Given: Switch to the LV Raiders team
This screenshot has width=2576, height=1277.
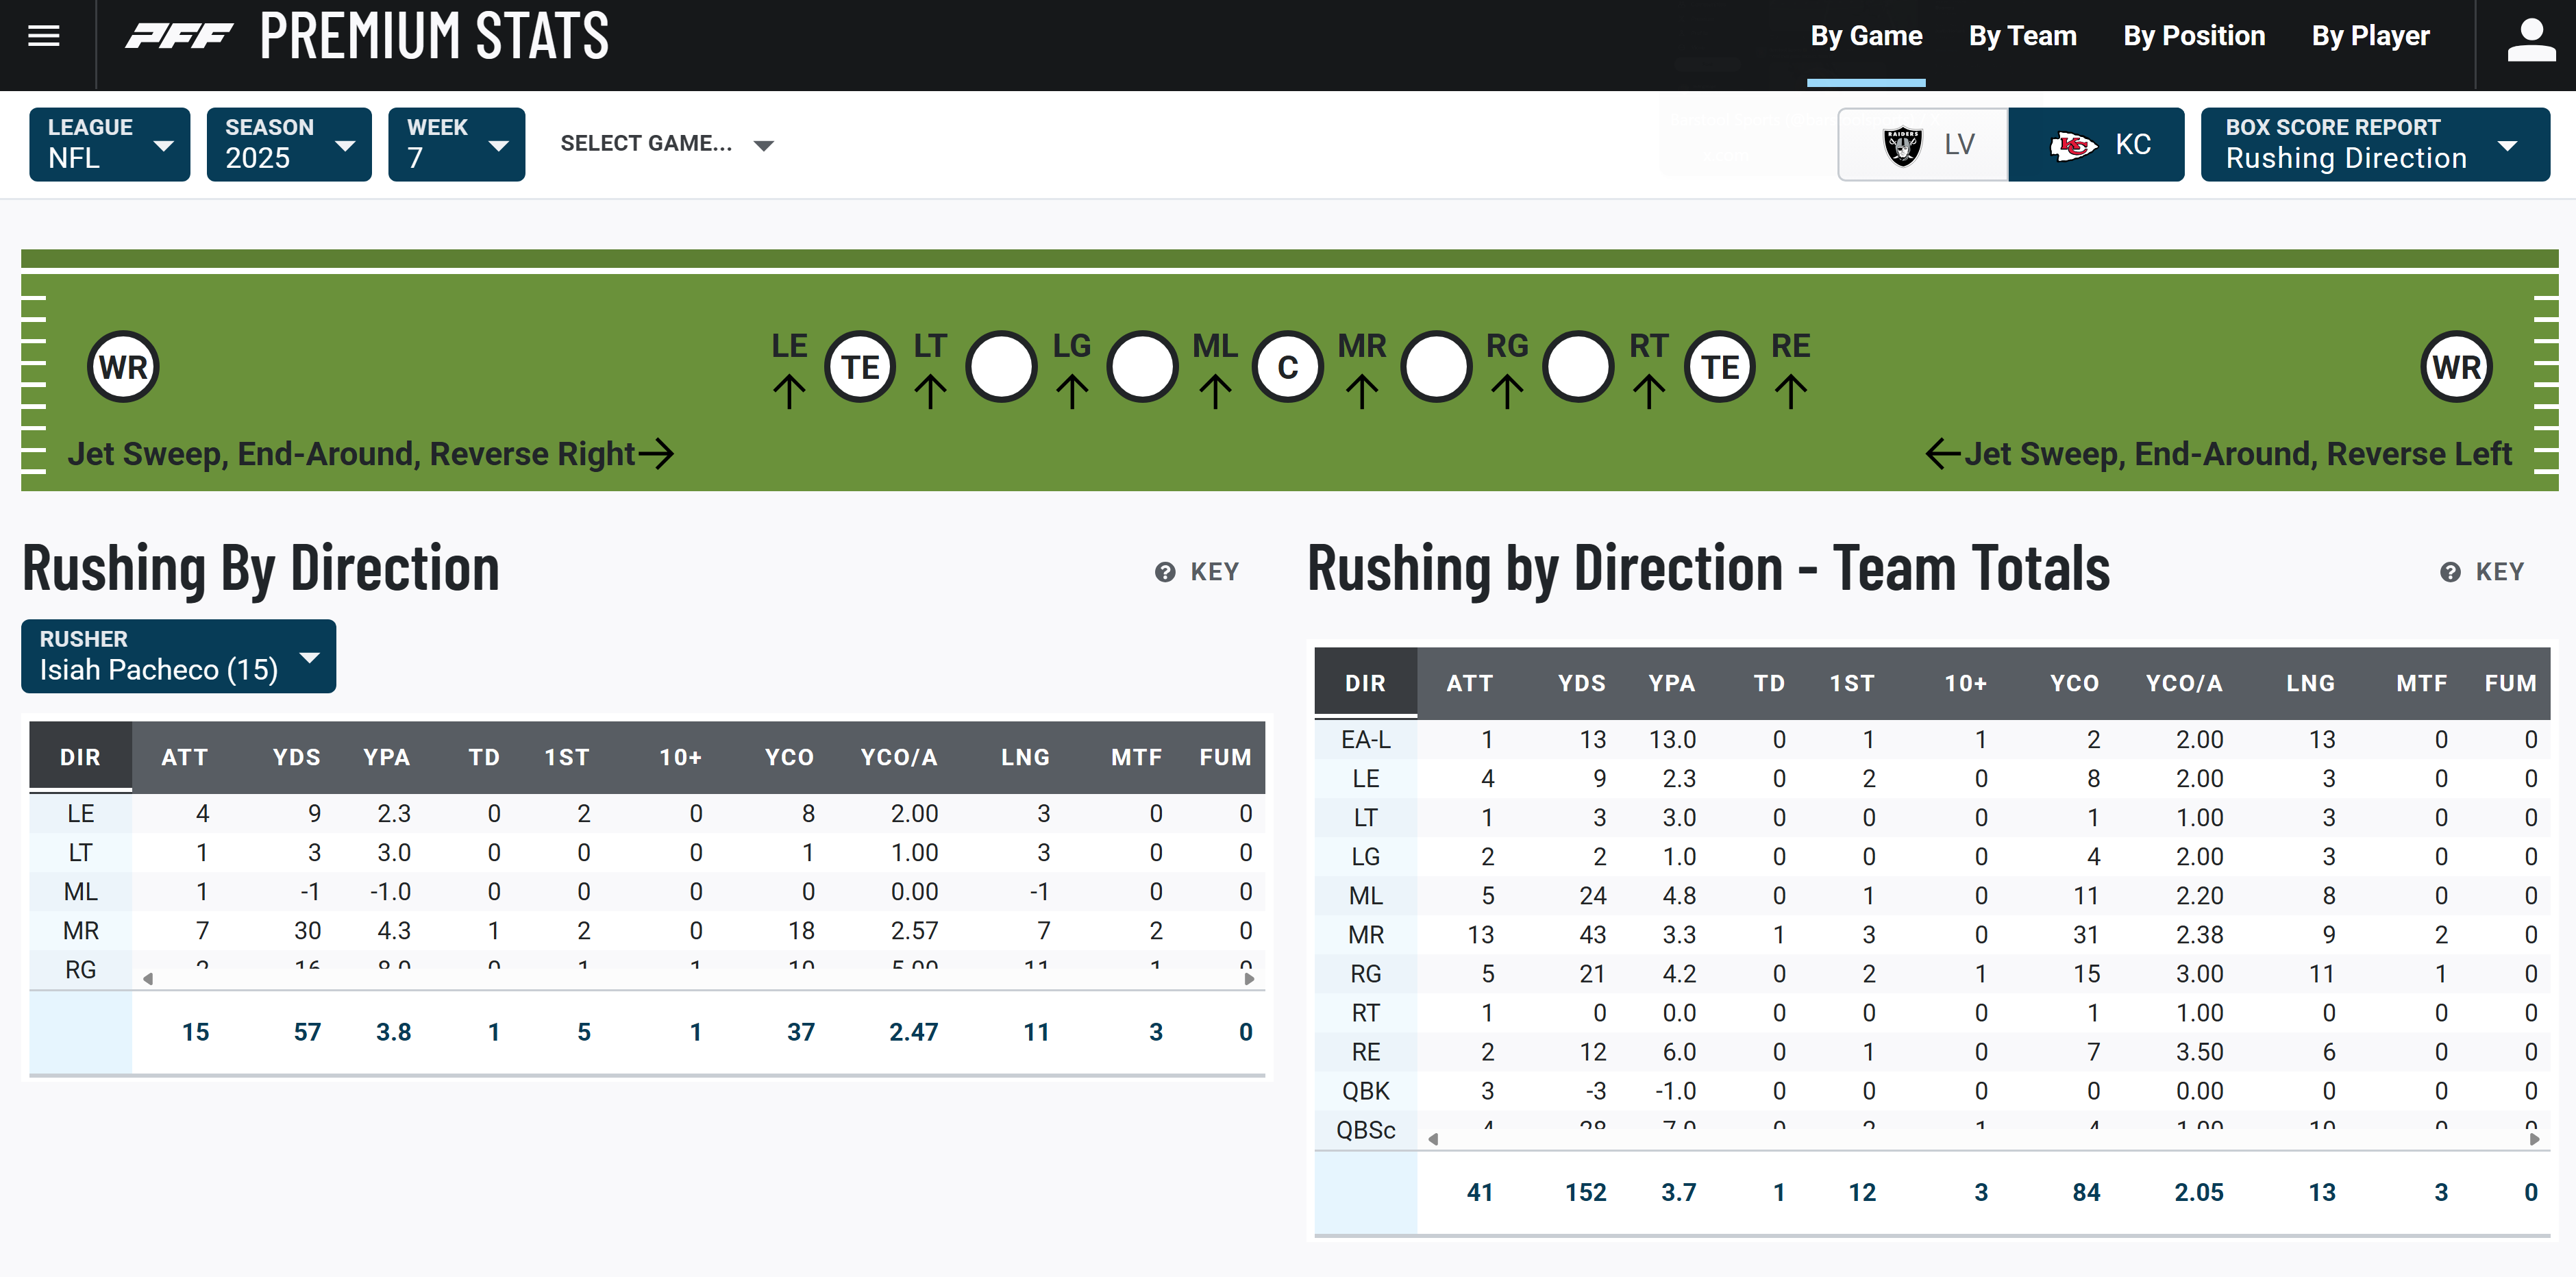Looking at the screenshot, I should [x=1923, y=145].
